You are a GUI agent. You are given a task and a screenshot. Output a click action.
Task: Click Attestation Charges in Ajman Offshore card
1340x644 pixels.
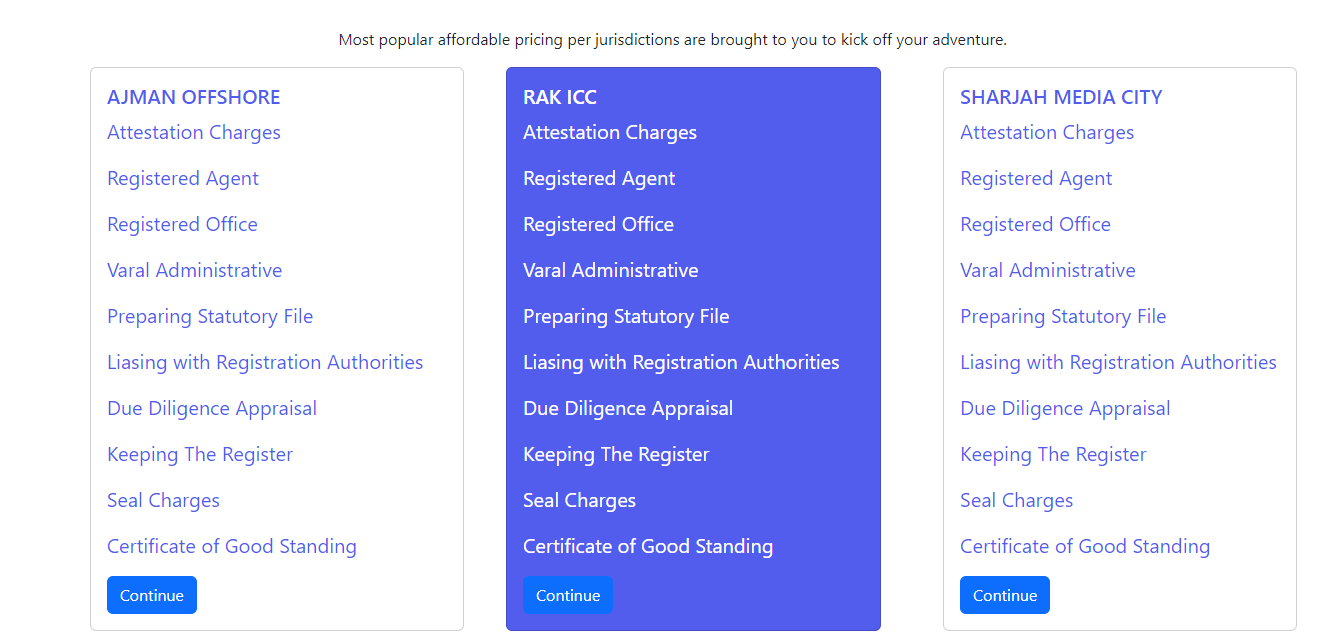[x=193, y=132]
